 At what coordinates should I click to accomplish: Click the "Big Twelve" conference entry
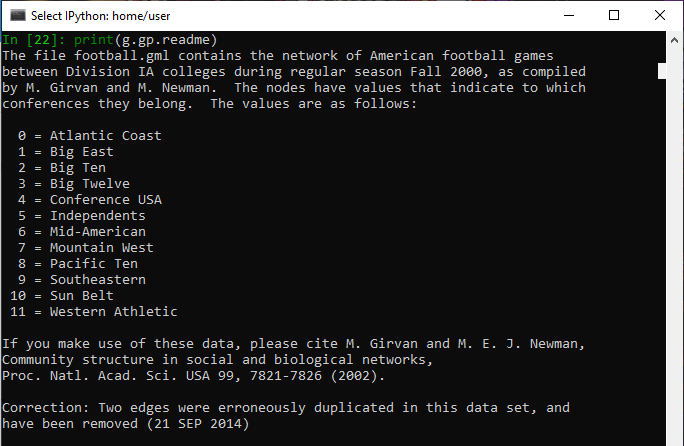pos(89,184)
